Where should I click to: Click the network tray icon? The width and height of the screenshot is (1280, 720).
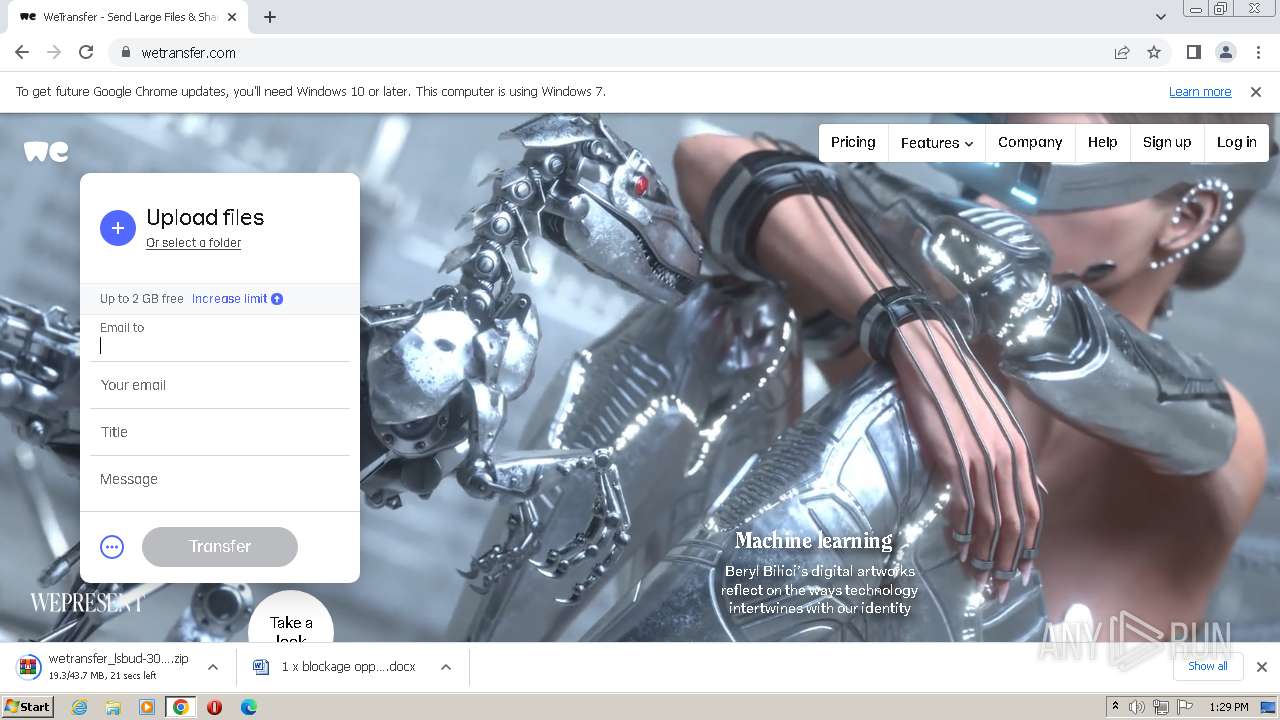[1161, 707]
